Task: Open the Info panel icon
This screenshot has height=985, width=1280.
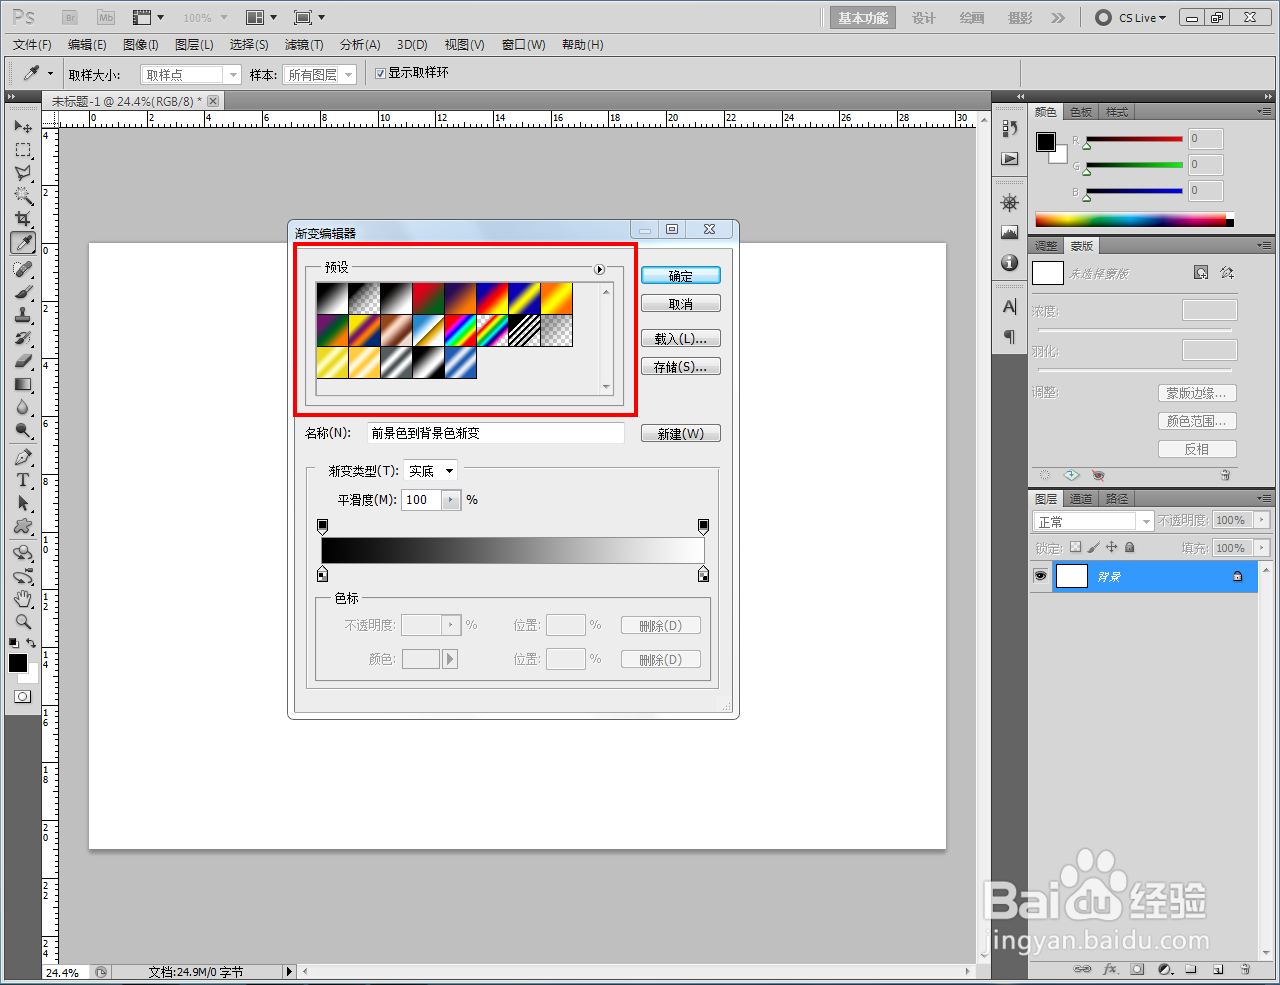Action: (1010, 263)
